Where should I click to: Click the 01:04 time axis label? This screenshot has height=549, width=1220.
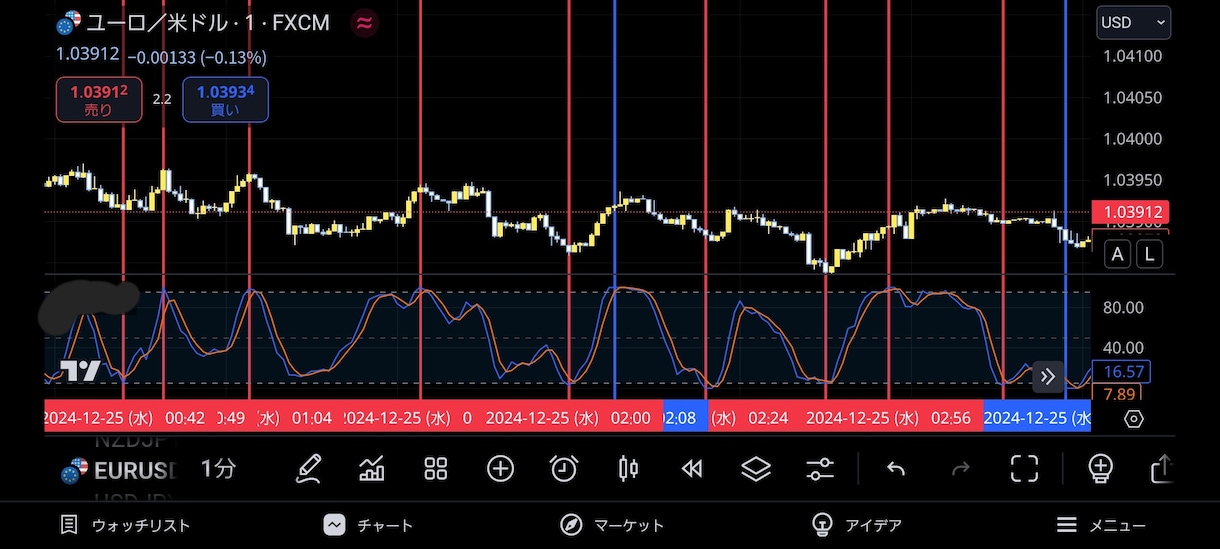coord(311,418)
